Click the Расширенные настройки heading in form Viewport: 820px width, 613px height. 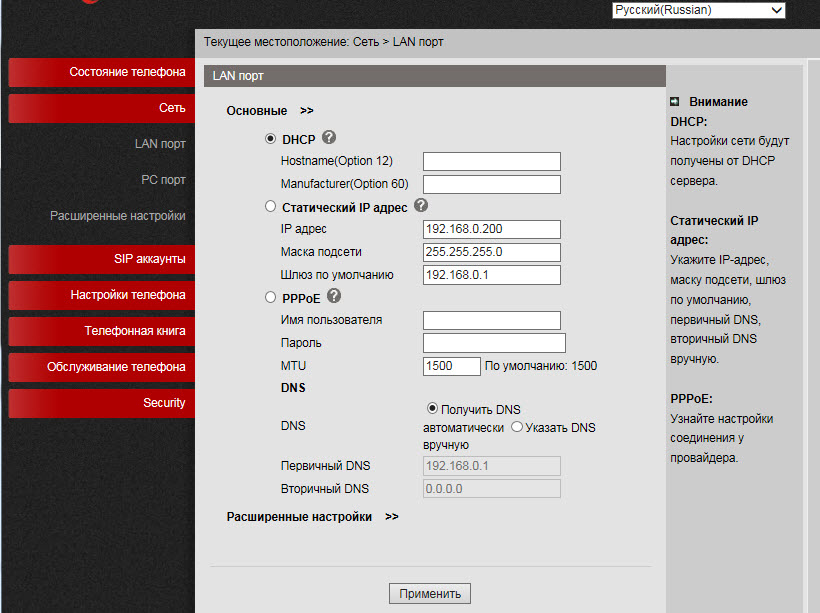click(299, 517)
